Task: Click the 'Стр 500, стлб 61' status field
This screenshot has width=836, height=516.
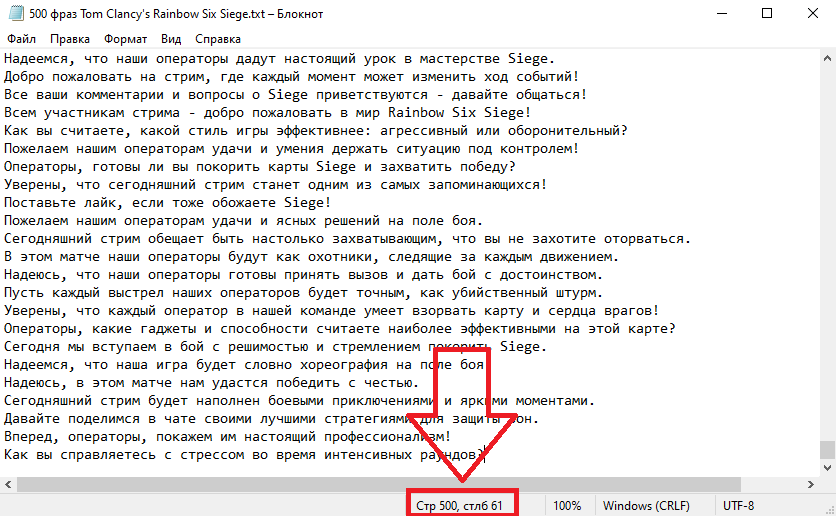Action: [459, 506]
